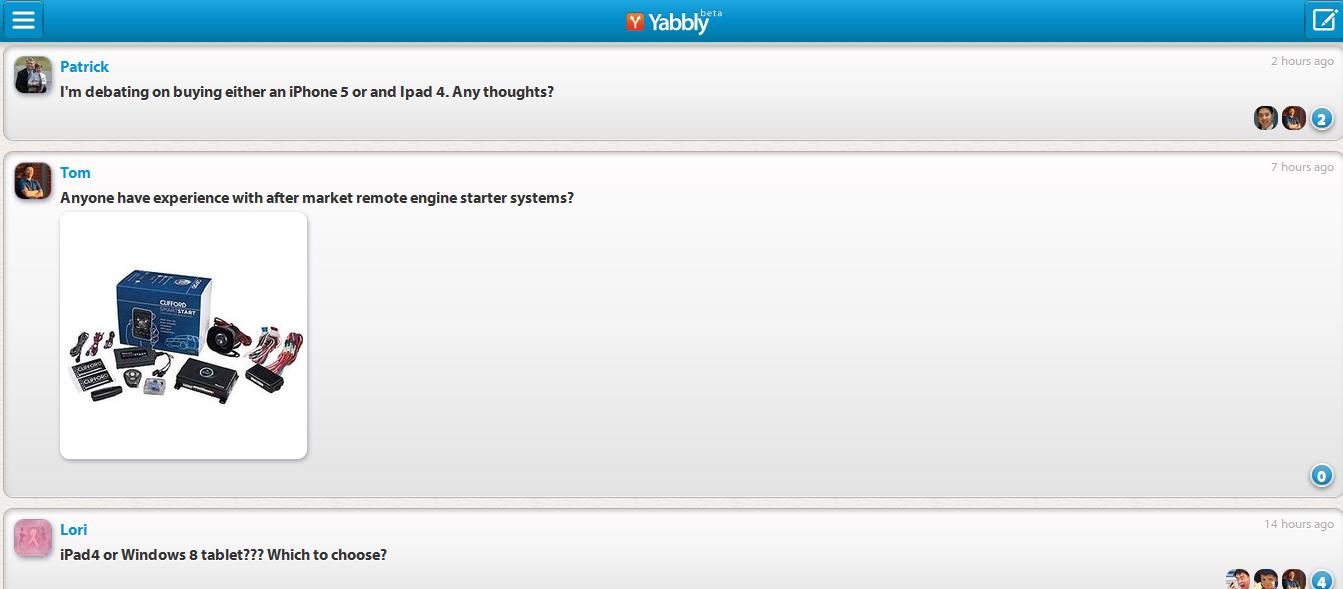Open Patrick's profile avatar
Screen dimensions: 1343x589
(x=33, y=75)
